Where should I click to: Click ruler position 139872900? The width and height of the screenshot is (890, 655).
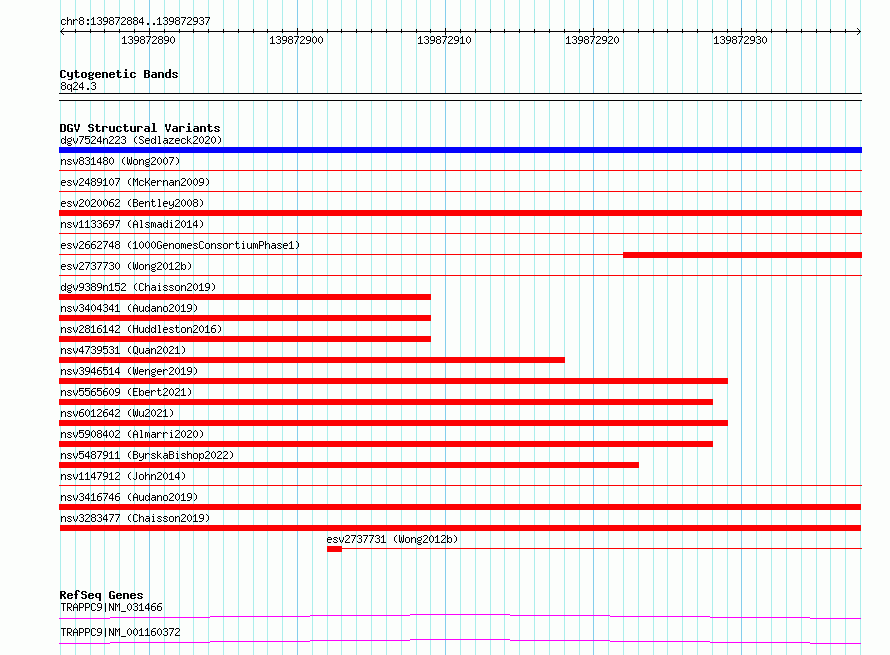(296, 40)
